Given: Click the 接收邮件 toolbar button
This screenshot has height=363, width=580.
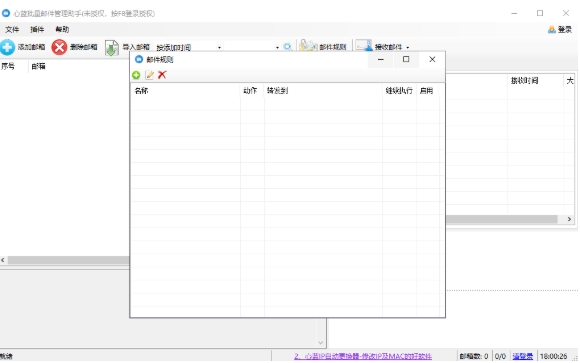Looking at the screenshot, I should click(378, 47).
